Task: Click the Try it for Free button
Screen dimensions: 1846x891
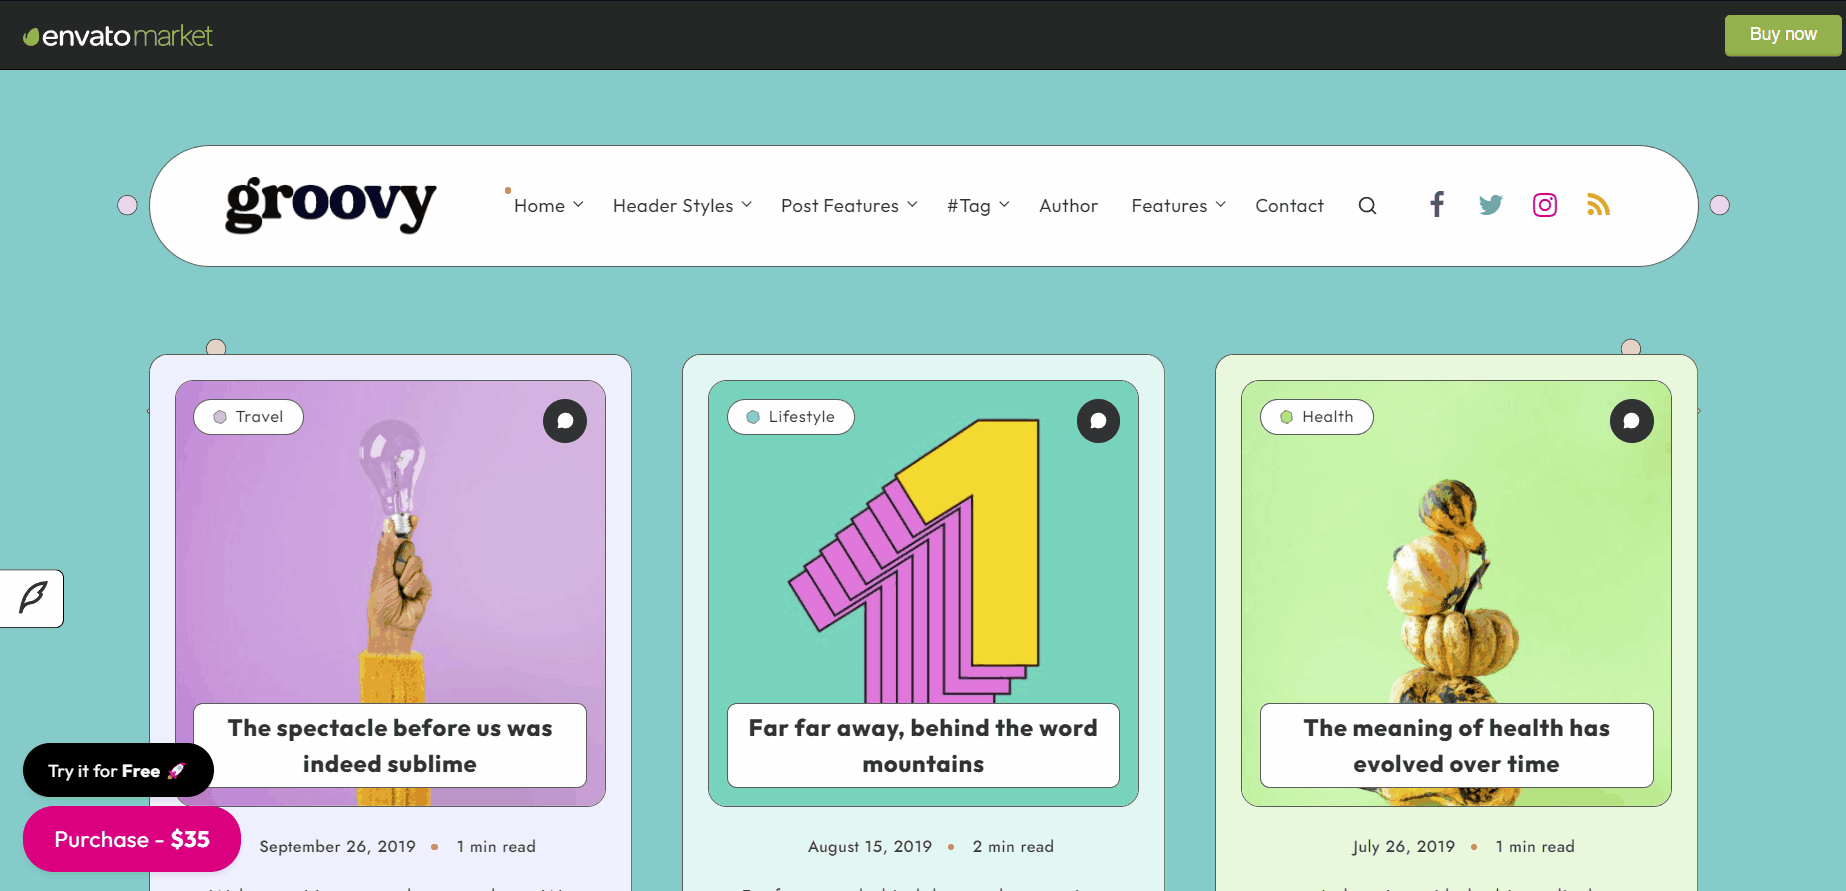Action: [117, 771]
